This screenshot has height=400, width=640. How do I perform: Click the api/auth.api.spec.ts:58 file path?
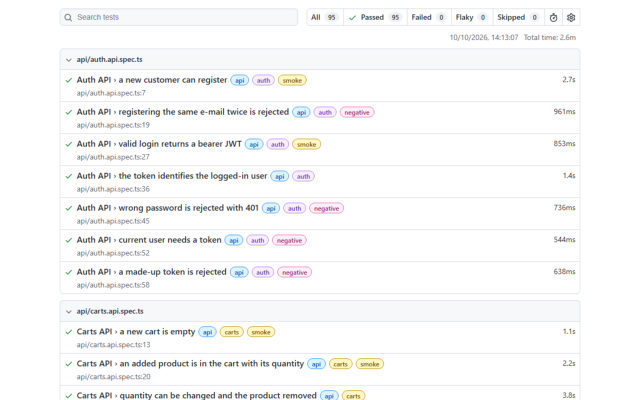coord(113,285)
